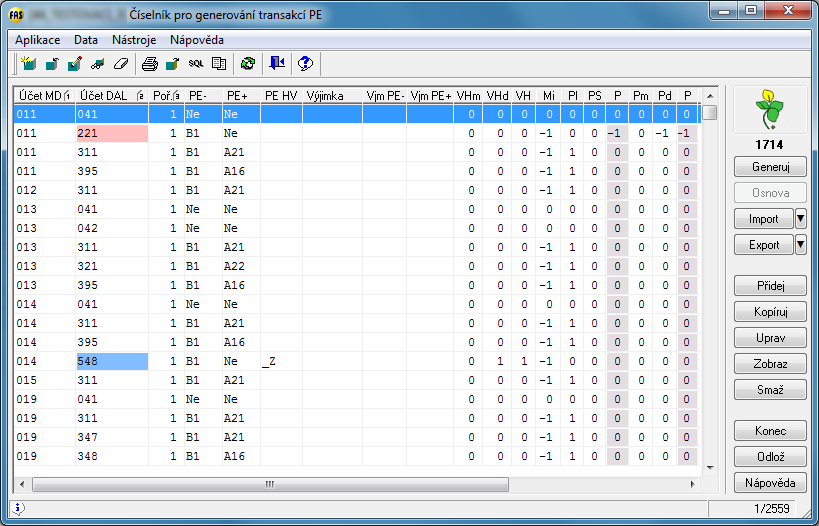Open the Nástroje menu
Screen dimensions: 819x526
pos(134,40)
